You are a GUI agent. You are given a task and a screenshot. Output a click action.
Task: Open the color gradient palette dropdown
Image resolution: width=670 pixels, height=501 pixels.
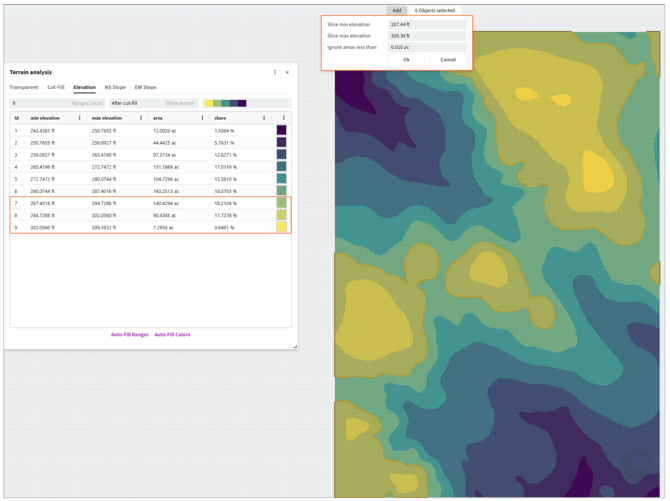tap(246, 103)
